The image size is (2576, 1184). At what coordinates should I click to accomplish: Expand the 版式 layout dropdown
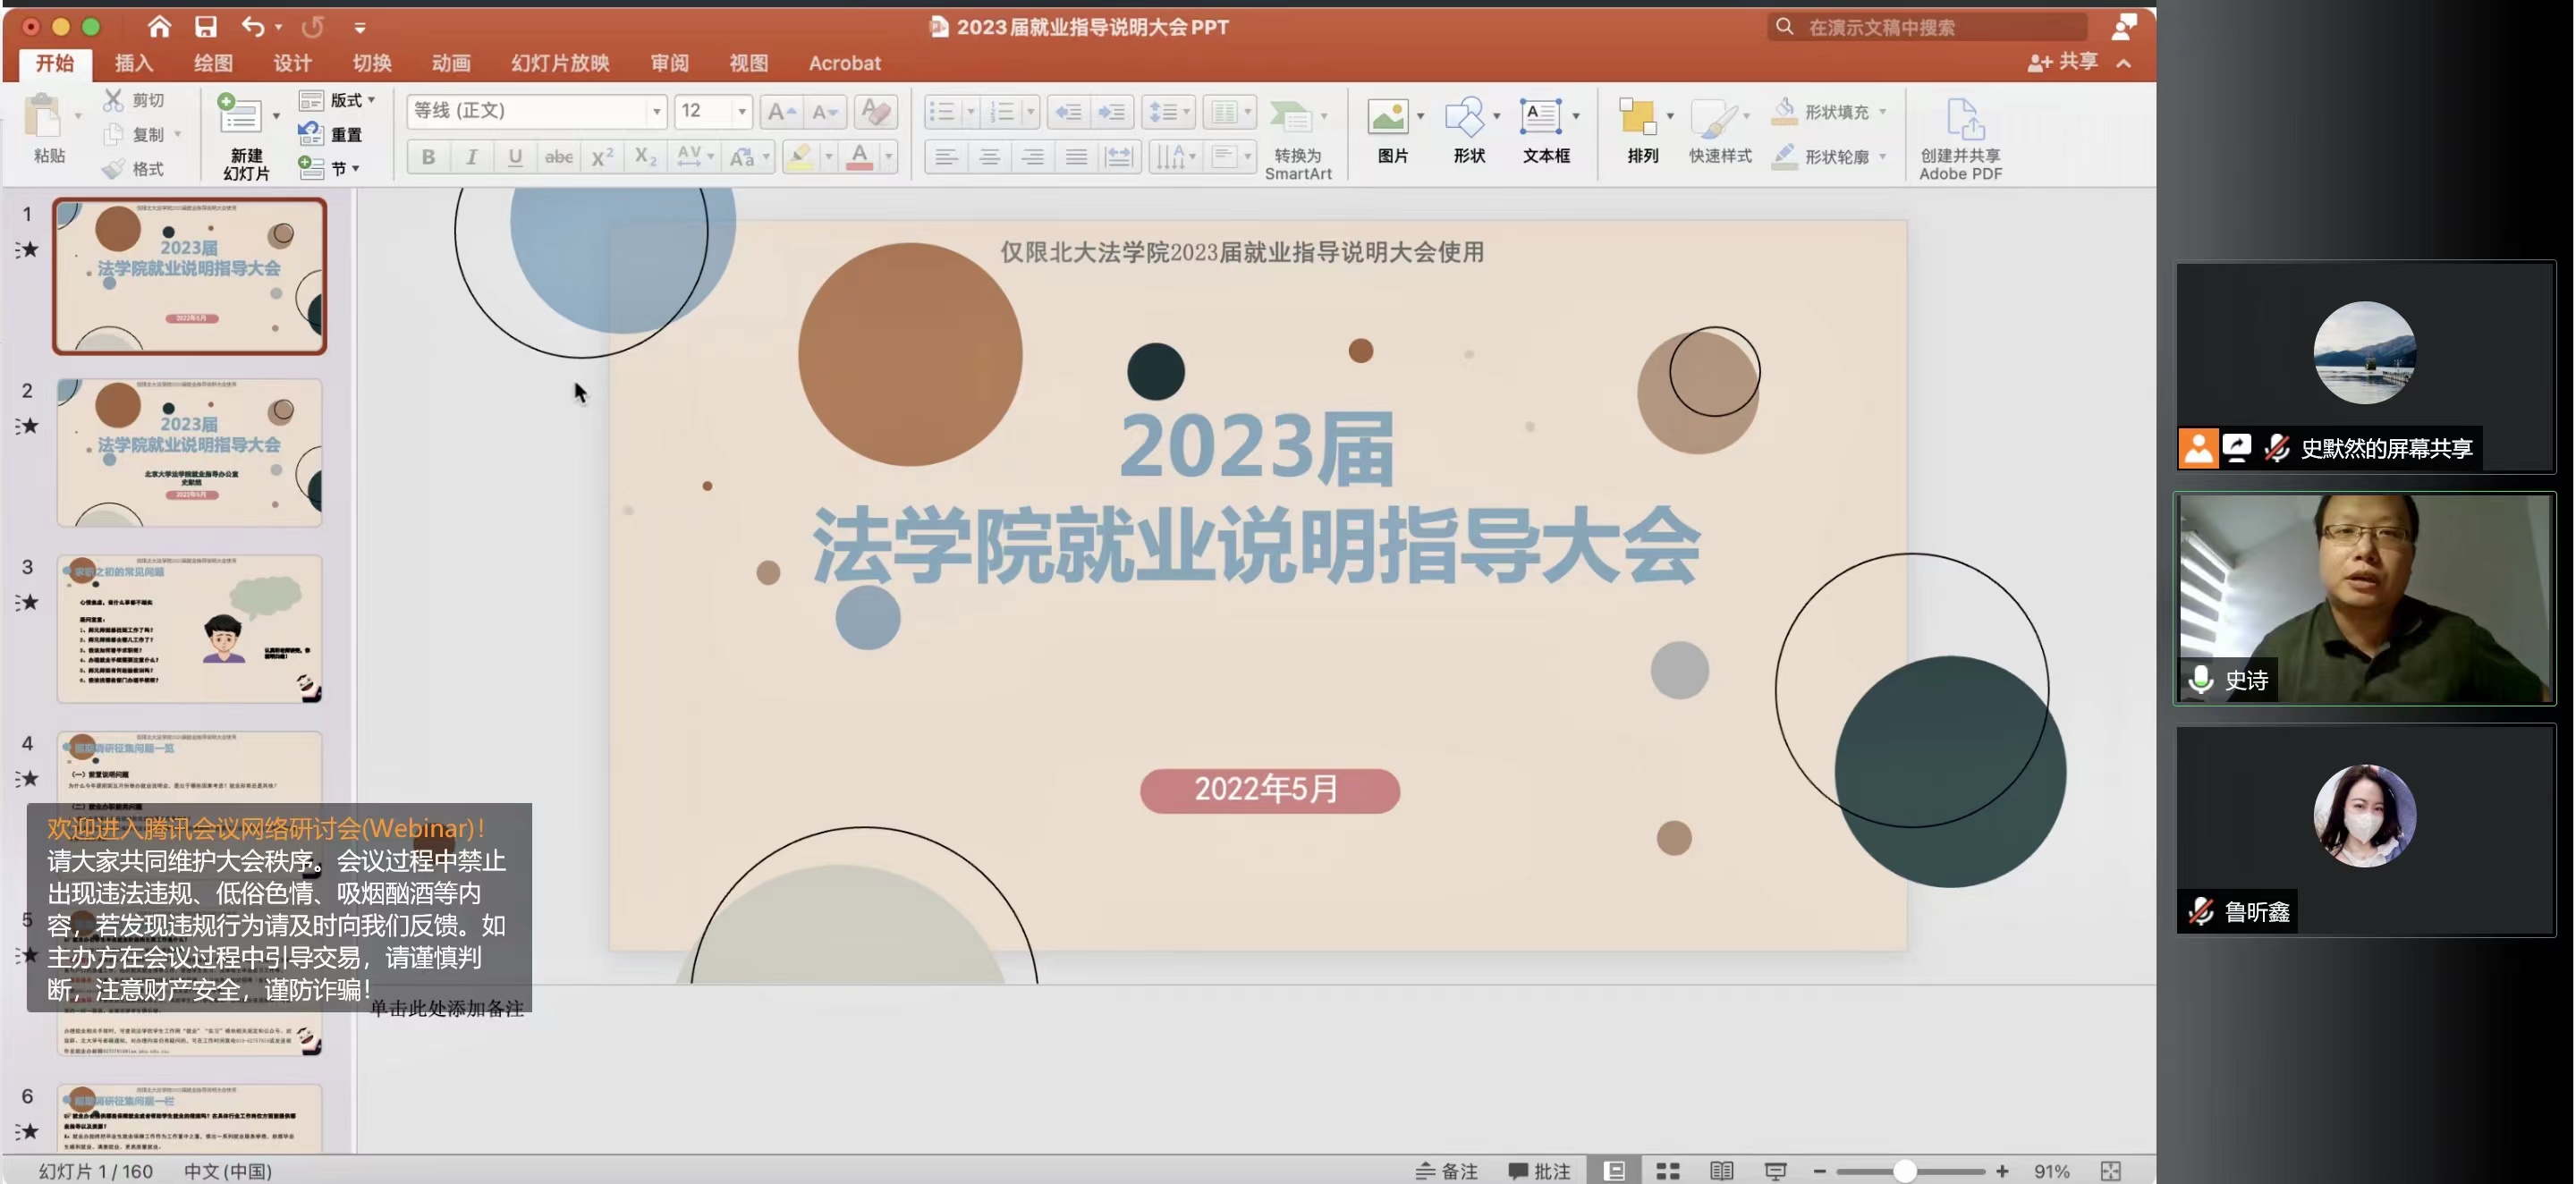[x=371, y=100]
